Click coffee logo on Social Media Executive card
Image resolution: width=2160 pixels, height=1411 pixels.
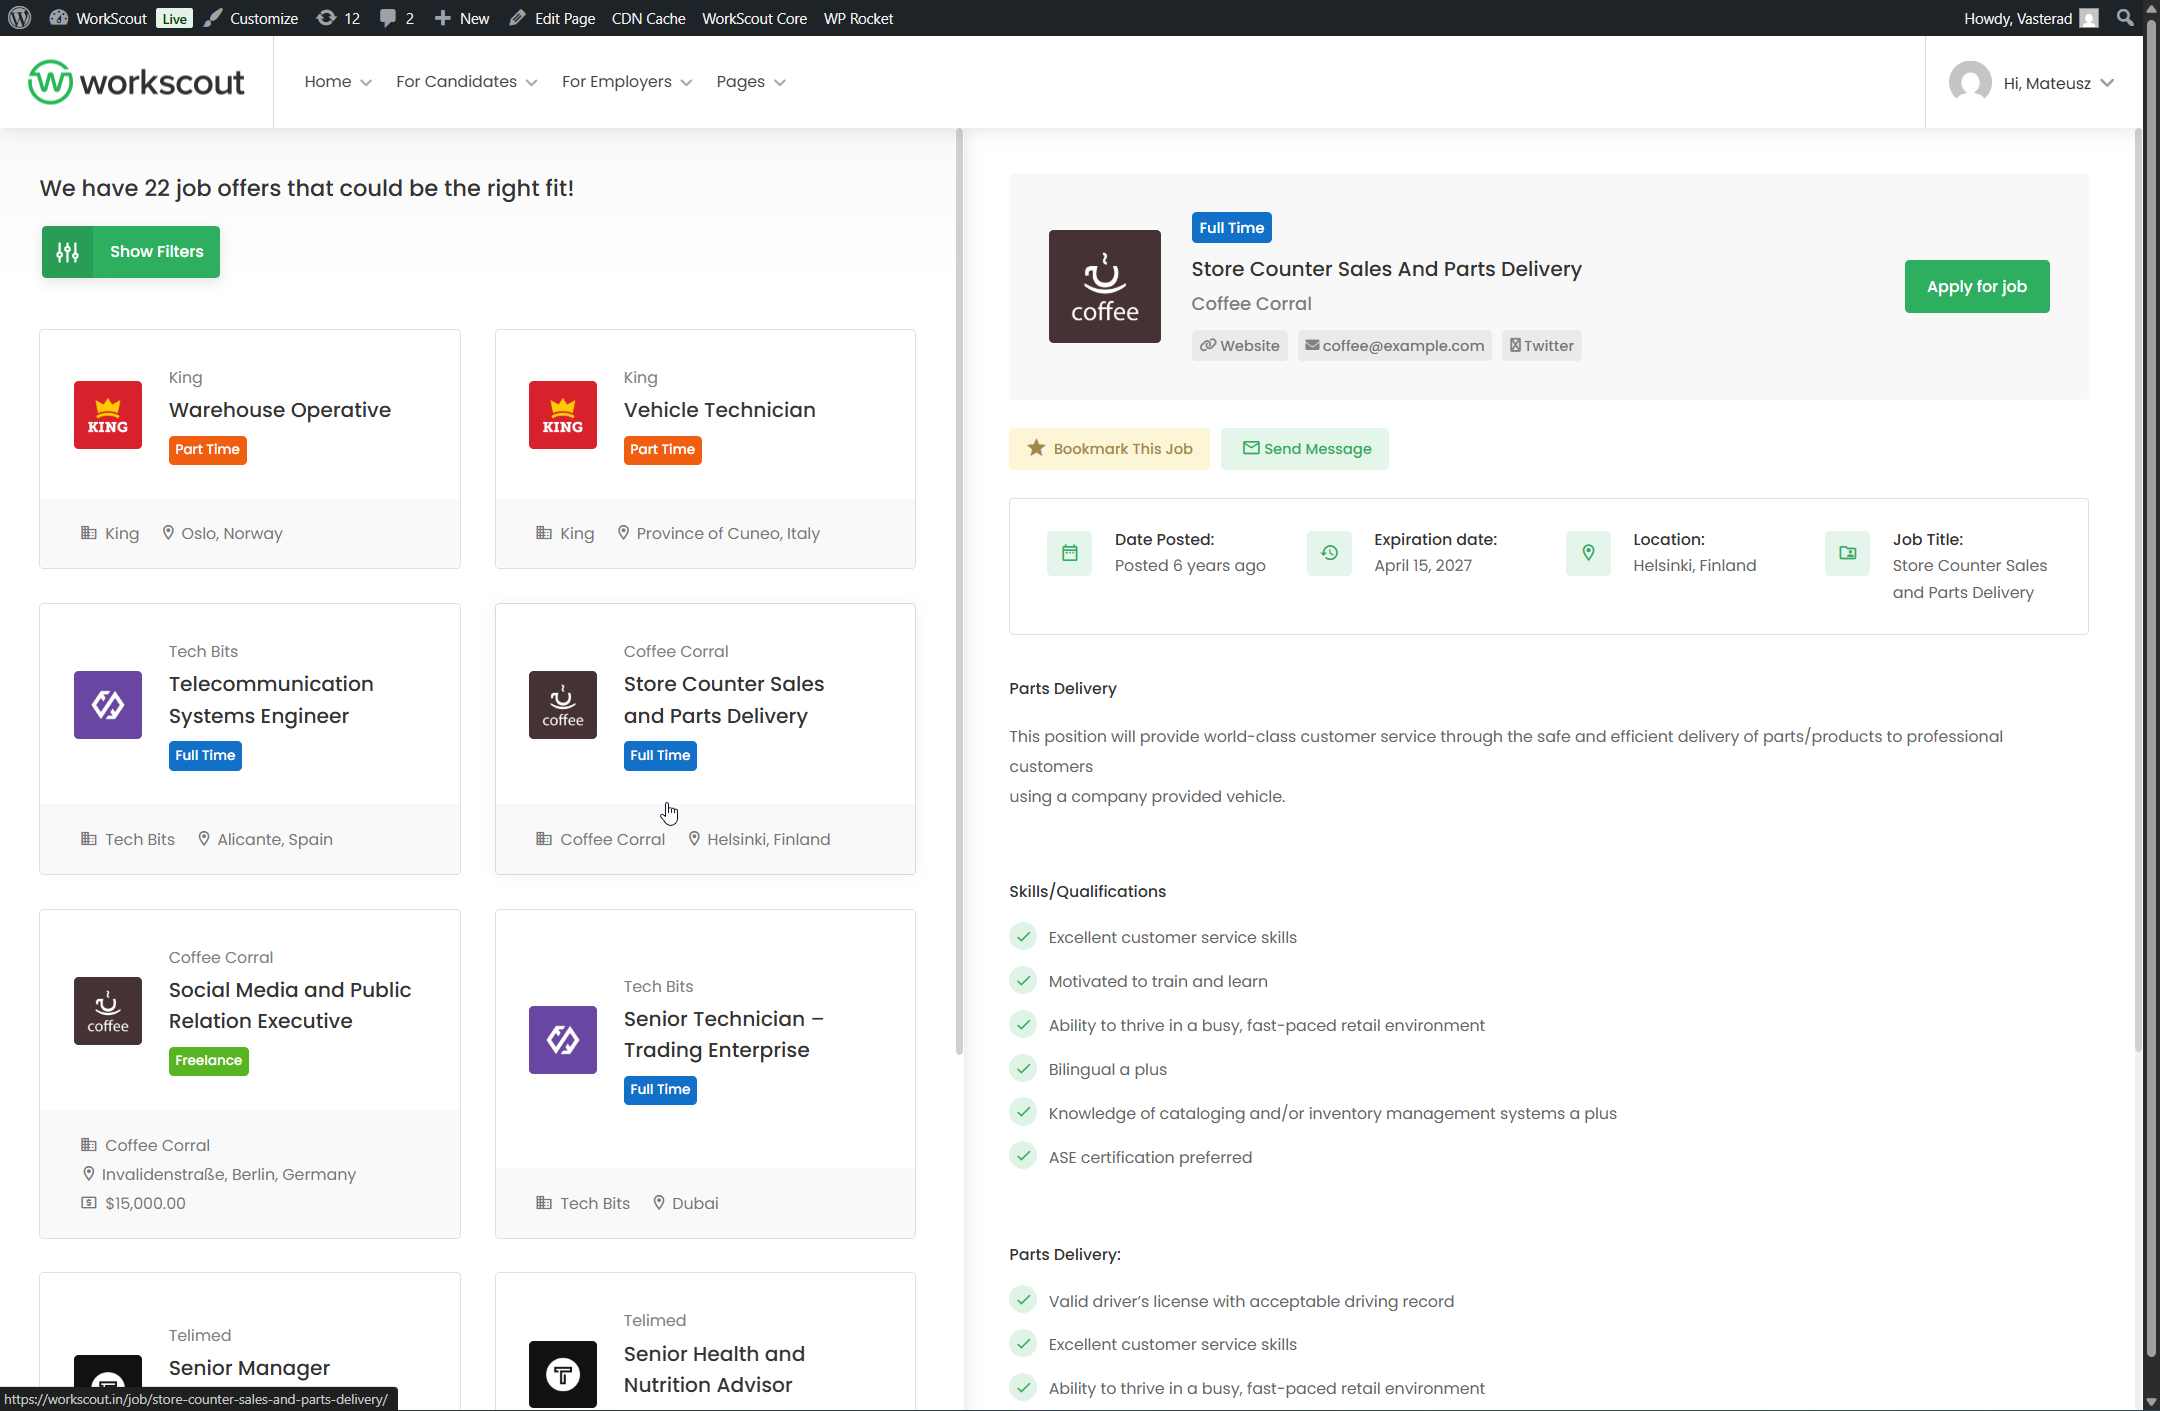(x=108, y=1011)
